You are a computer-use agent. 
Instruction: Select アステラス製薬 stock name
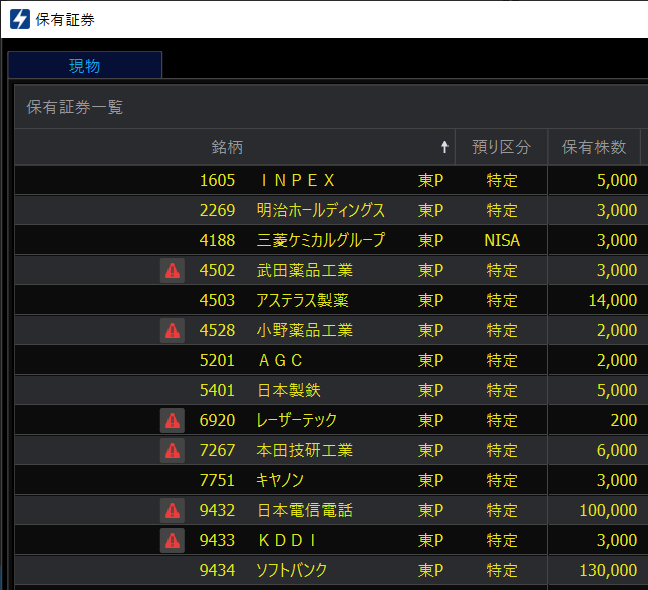(x=303, y=300)
